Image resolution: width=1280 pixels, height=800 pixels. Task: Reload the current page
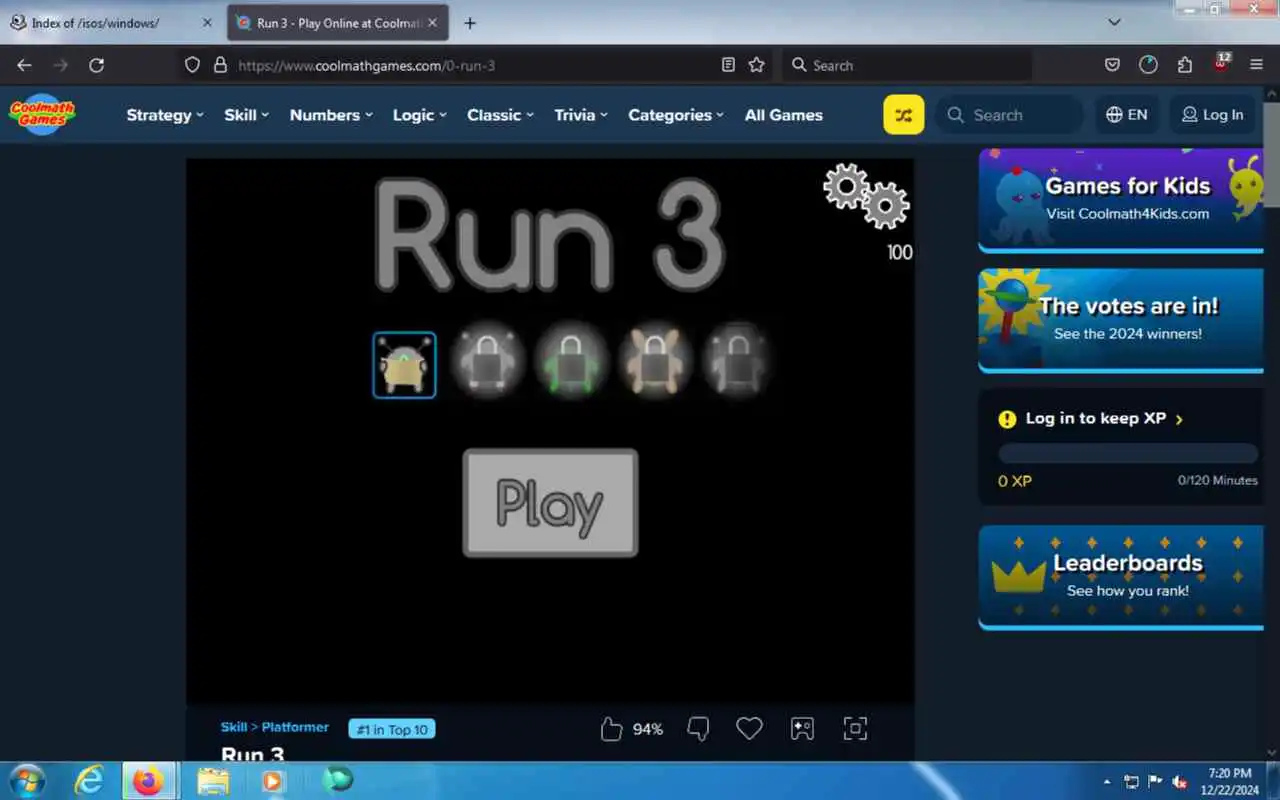[96, 65]
